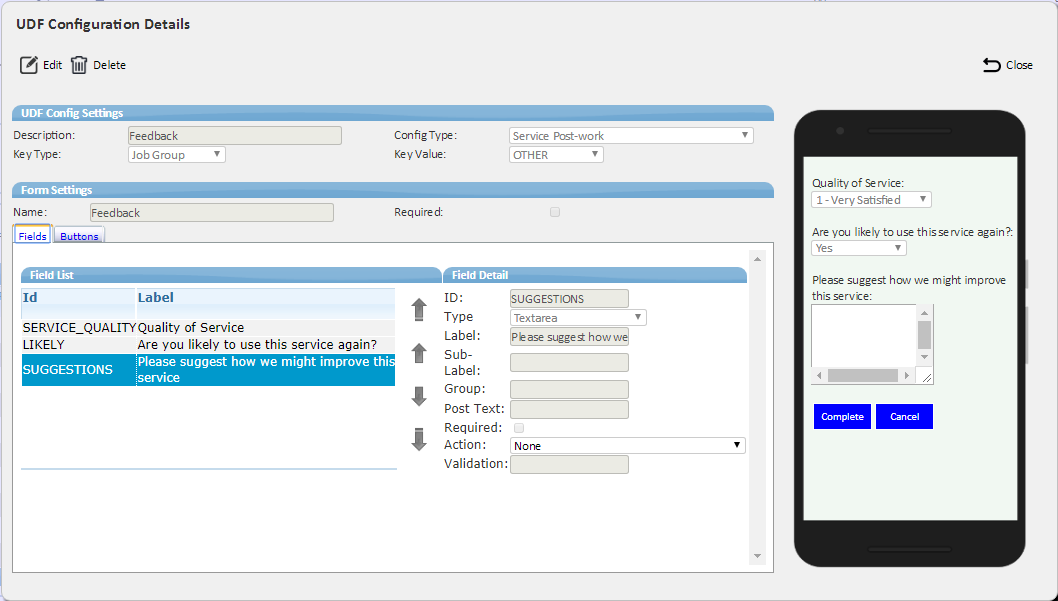Switch to the Buttons tab
Screen dimensions: 1058x601
point(79,236)
